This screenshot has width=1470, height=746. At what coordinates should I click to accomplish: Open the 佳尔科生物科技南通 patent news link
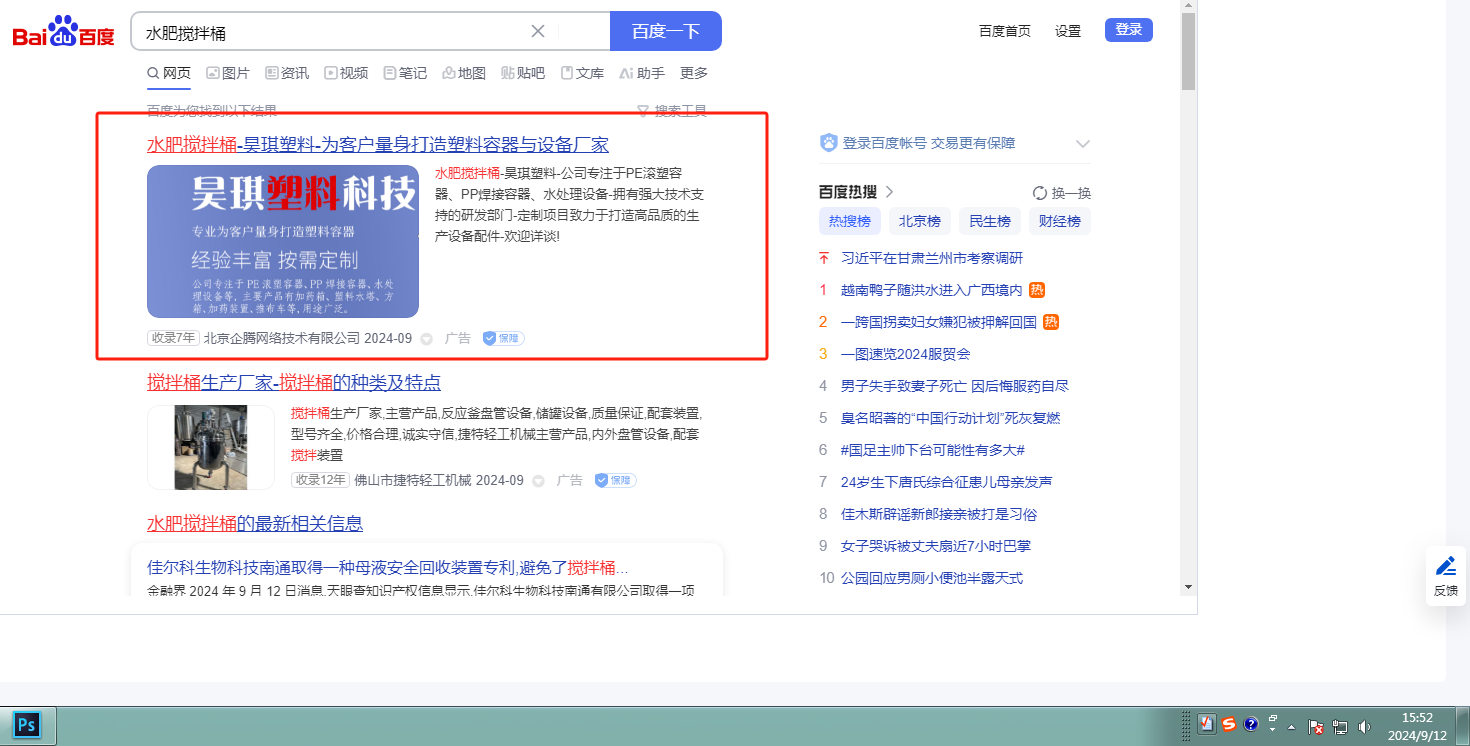pyautogui.click(x=388, y=567)
